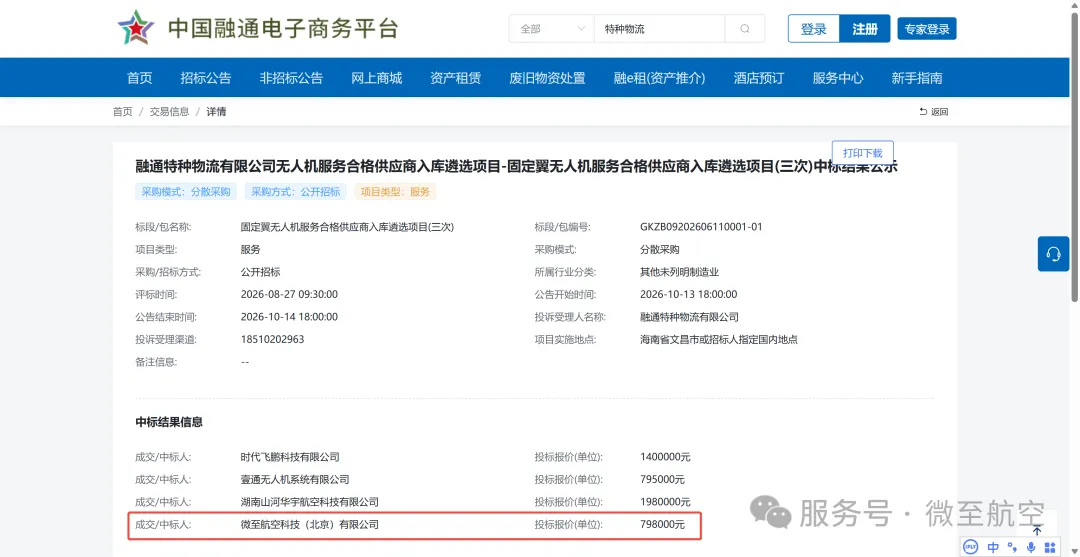Click the 登录 login button
Image resolution: width=1080 pixels, height=557 pixels.
pos(813,29)
